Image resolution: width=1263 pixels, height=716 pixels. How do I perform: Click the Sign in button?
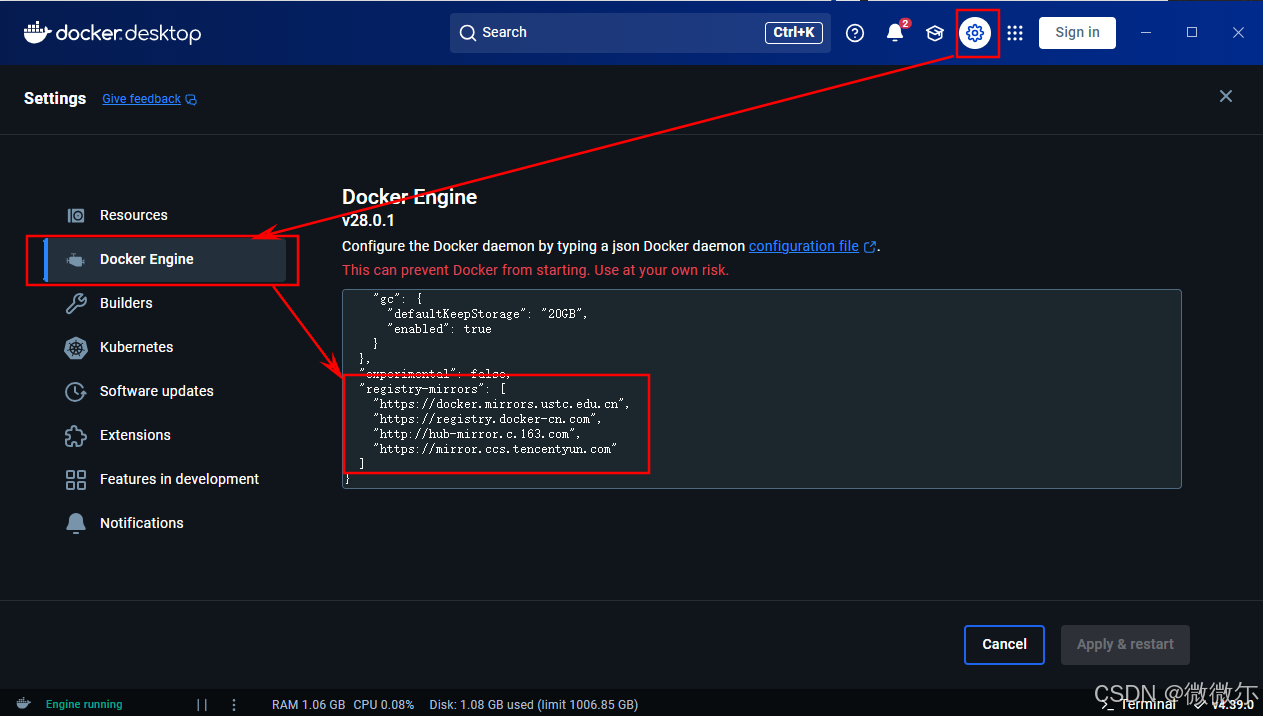click(x=1077, y=33)
